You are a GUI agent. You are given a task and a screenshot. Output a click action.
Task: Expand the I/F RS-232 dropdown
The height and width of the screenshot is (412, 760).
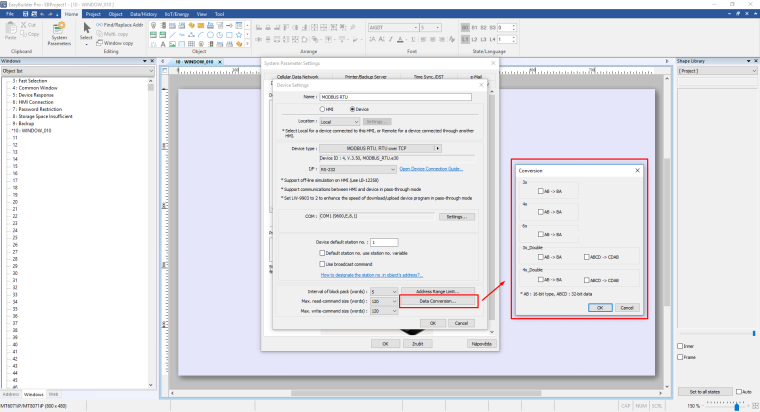point(358,168)
